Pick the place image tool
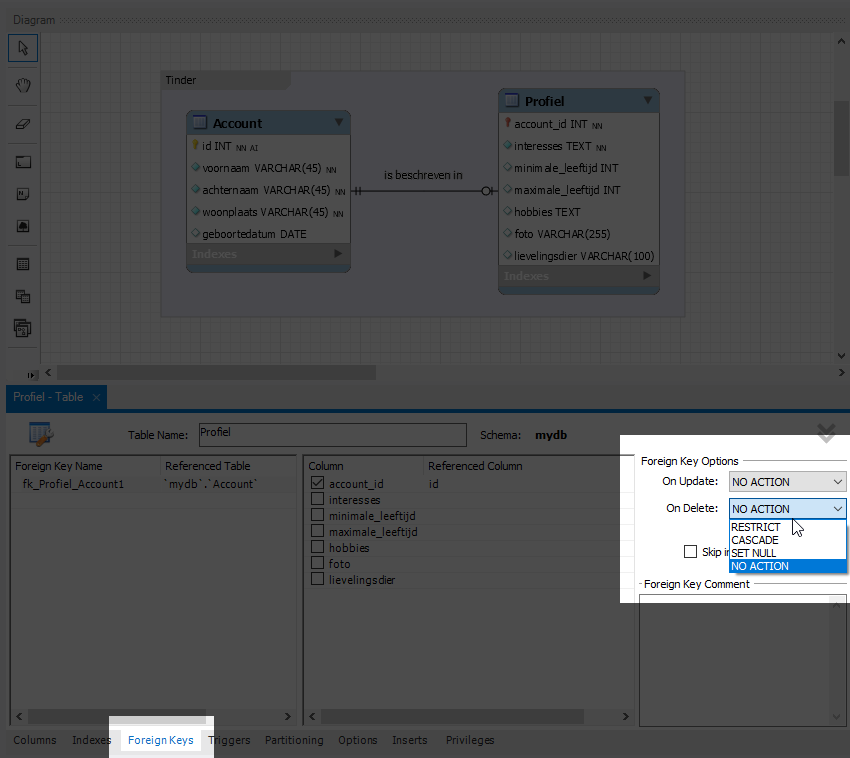Image resolution: width=850 pixels, height=758 pixels. [22, 226]
